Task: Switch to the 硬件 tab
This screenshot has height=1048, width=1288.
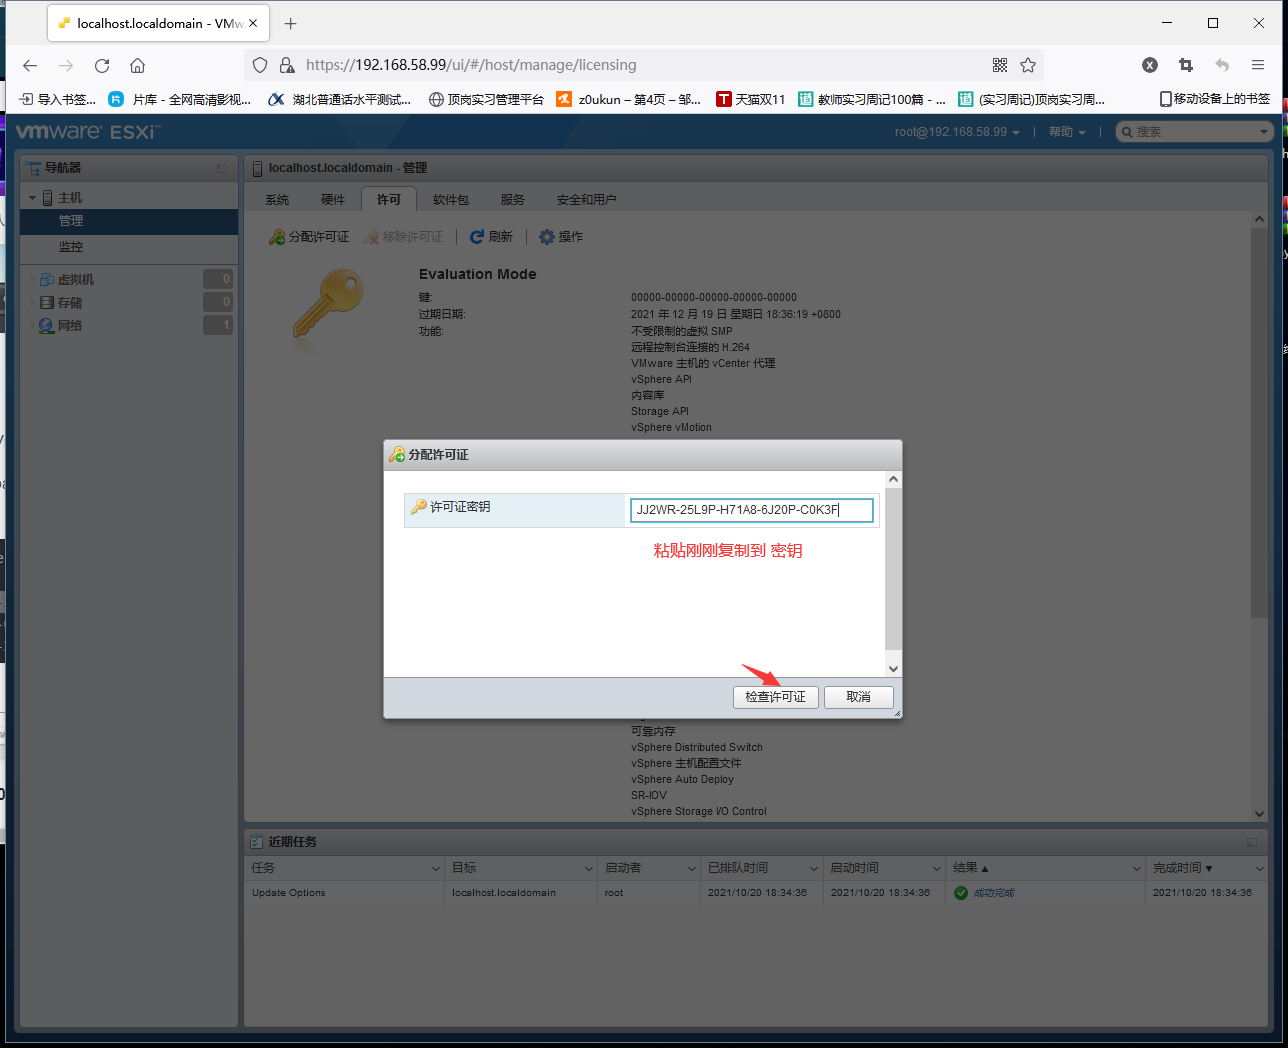Action: tap(333, 200)
